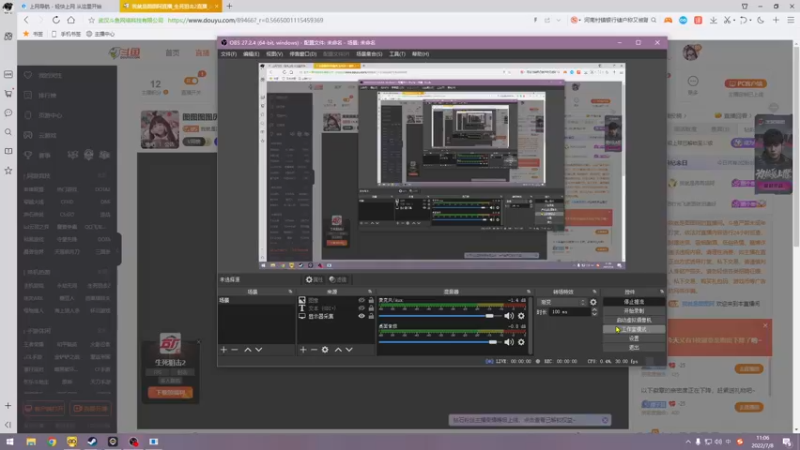The image size is (800, 450).
Task: Click the magnifier icon in the browser side strip
Action: tap(8, 132)
